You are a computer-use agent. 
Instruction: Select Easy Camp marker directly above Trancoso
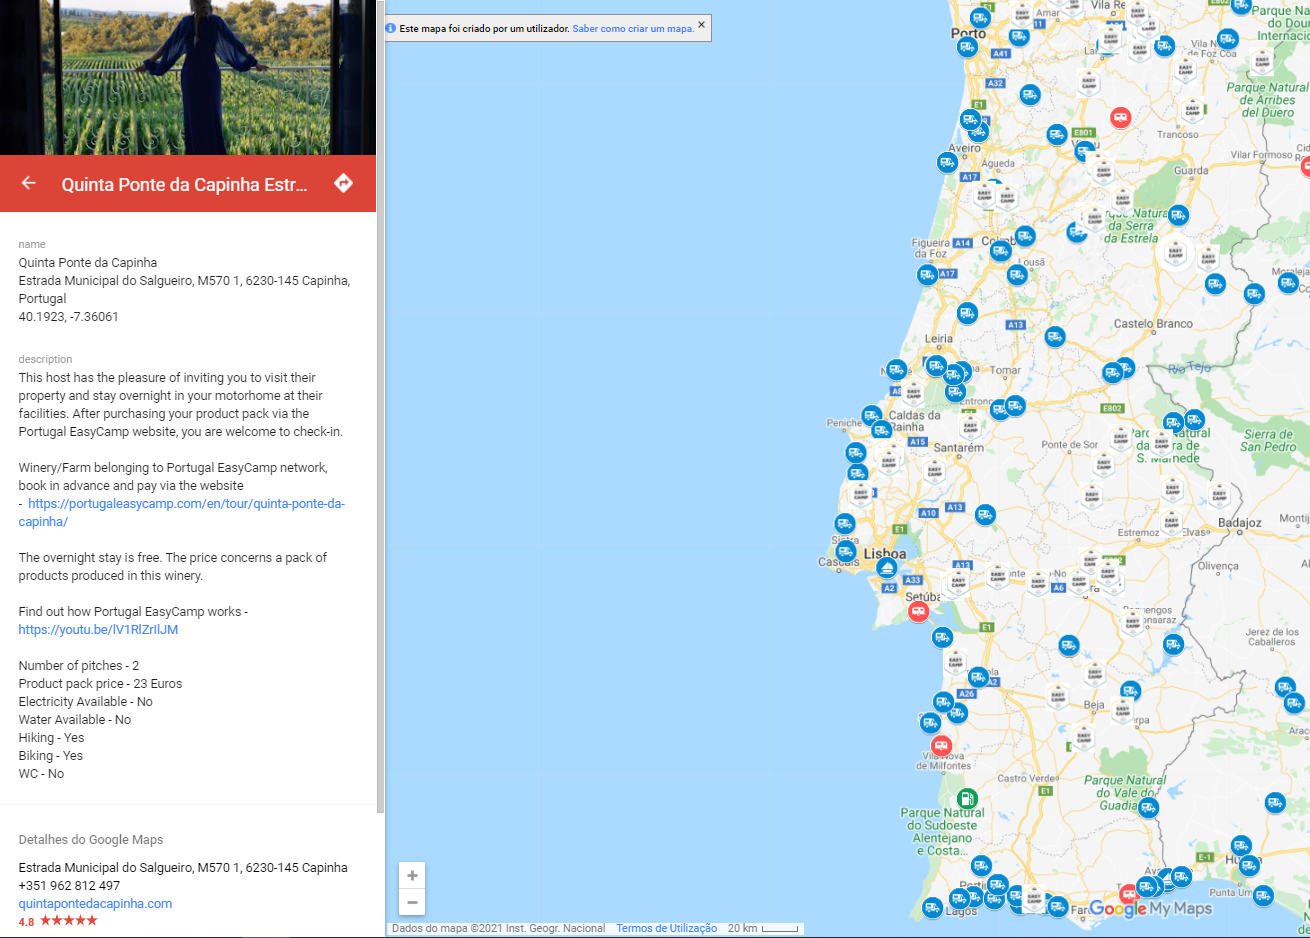pos(1192,110)
